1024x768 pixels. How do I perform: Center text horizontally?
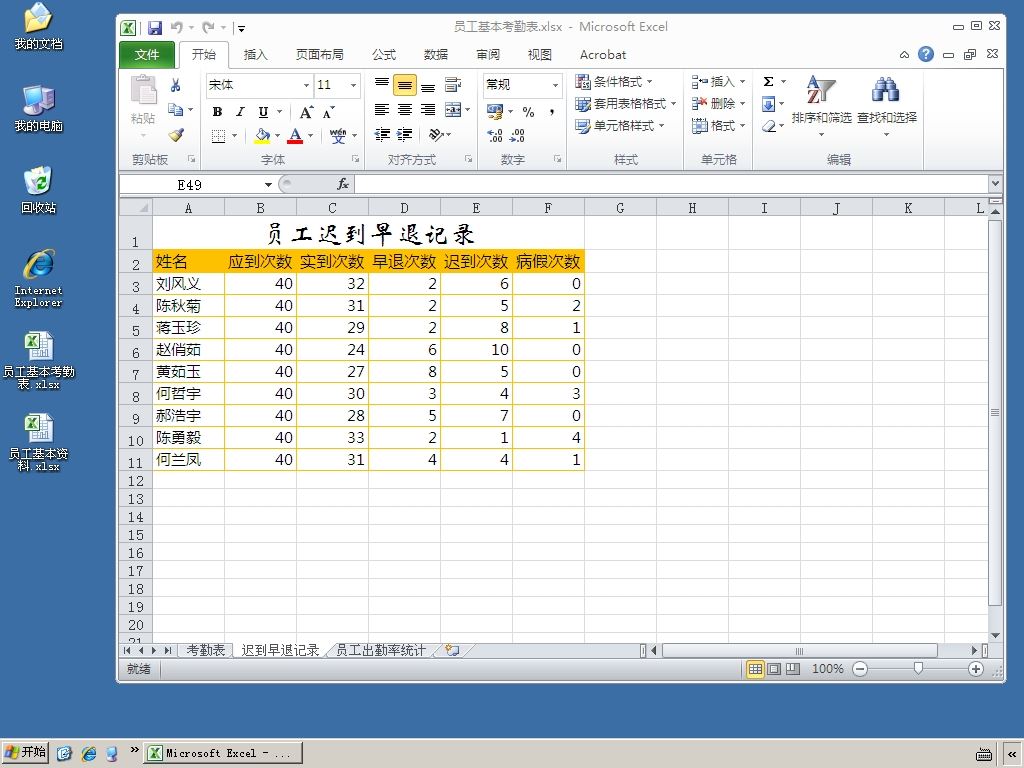(405, 110)
